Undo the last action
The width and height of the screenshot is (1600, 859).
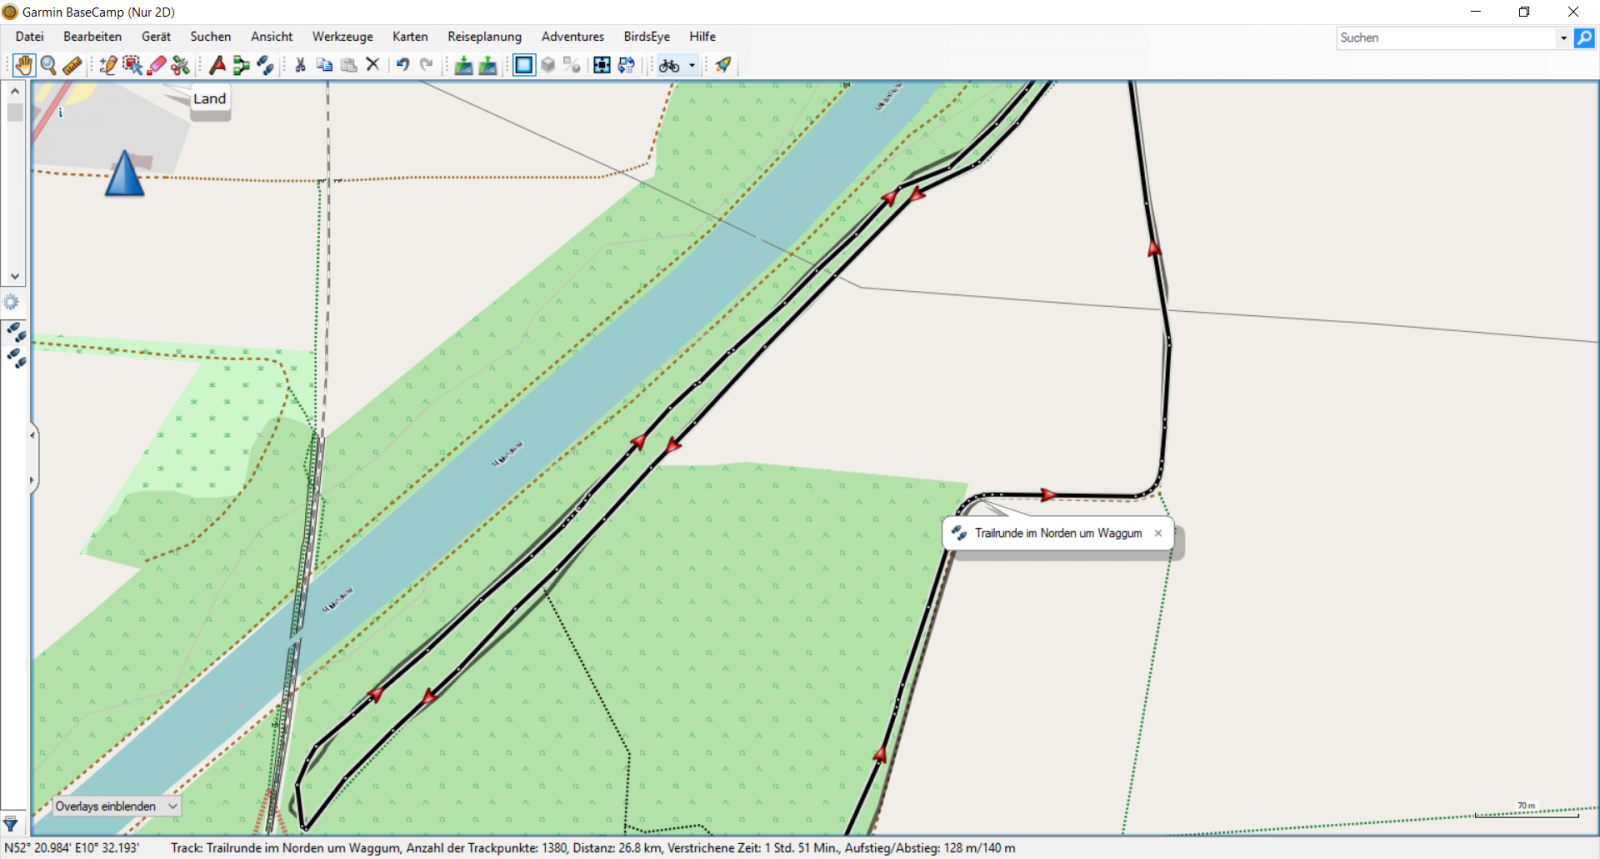pos(403,65)
